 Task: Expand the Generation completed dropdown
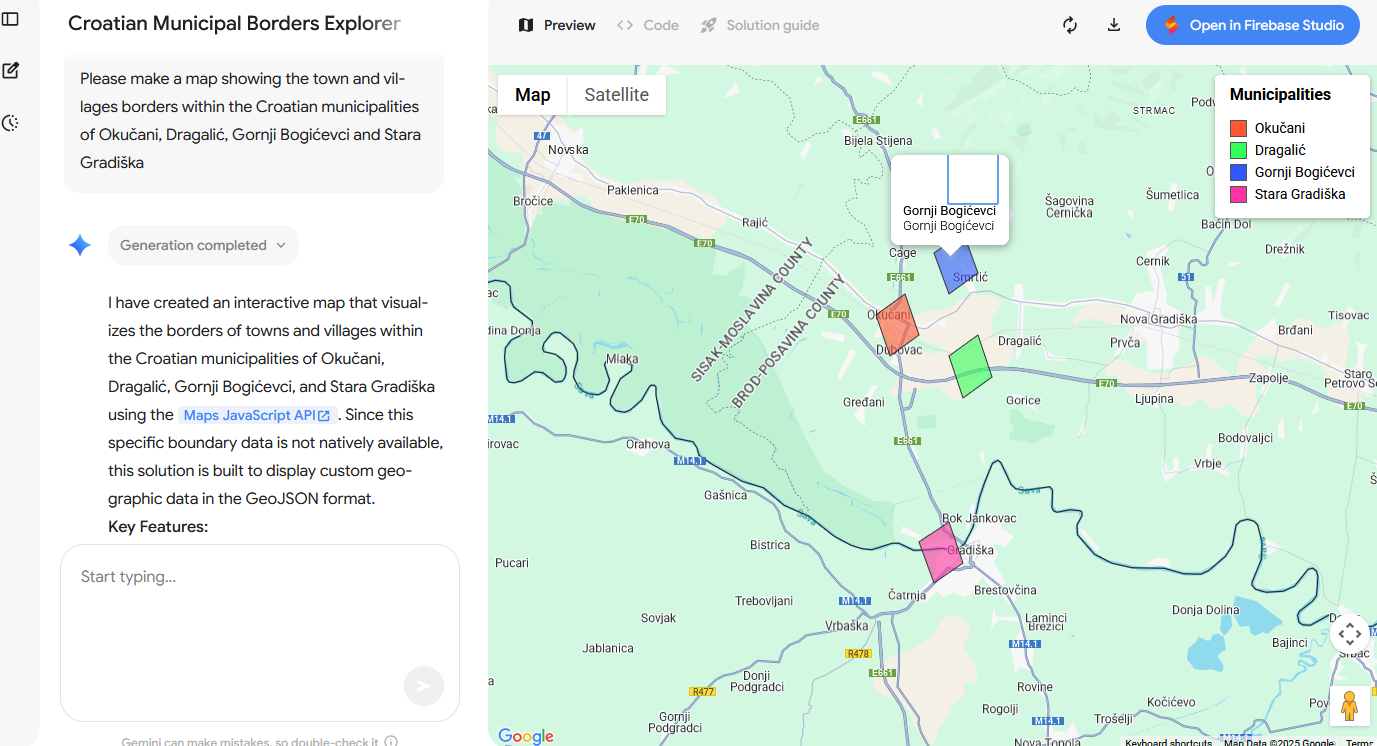coord(203,245)
